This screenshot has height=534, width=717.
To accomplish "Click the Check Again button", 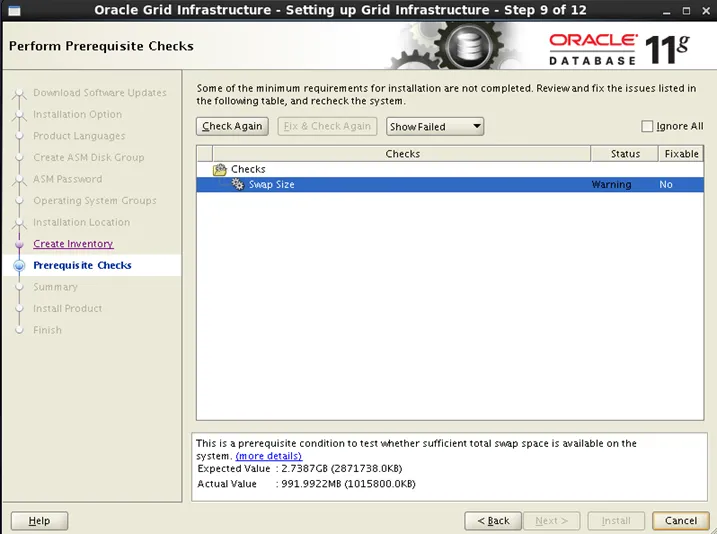I will [232, 126].
